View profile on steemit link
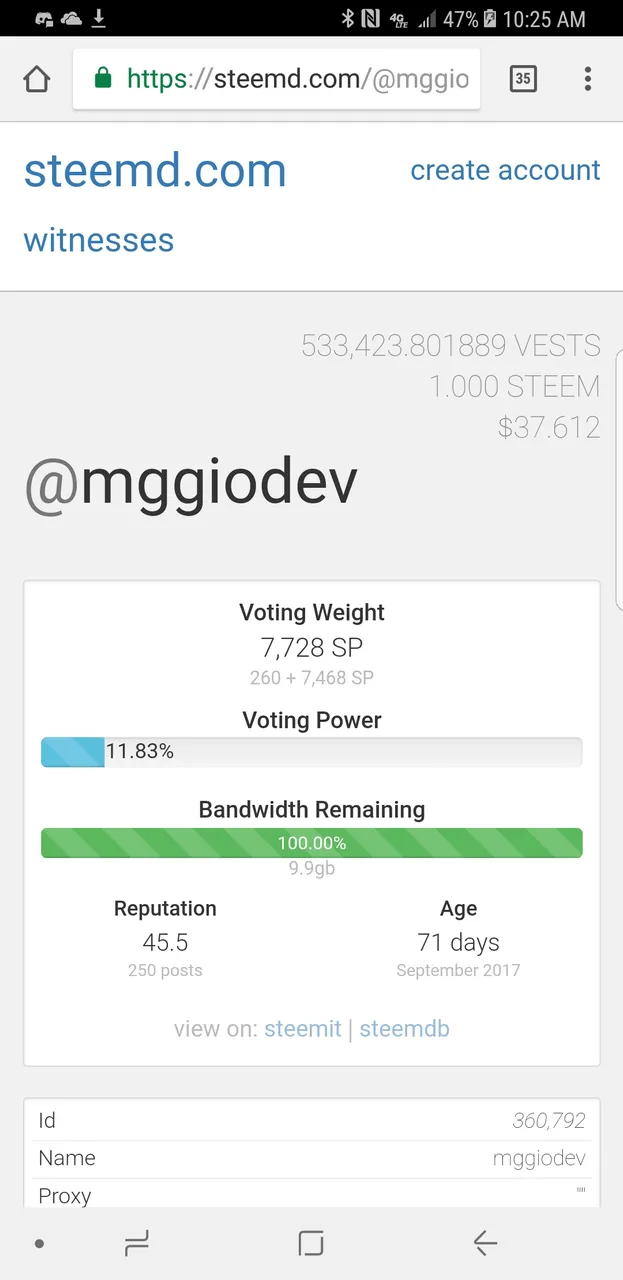Viewport: 623px width, 1280px height. [x=303, y=1029]
